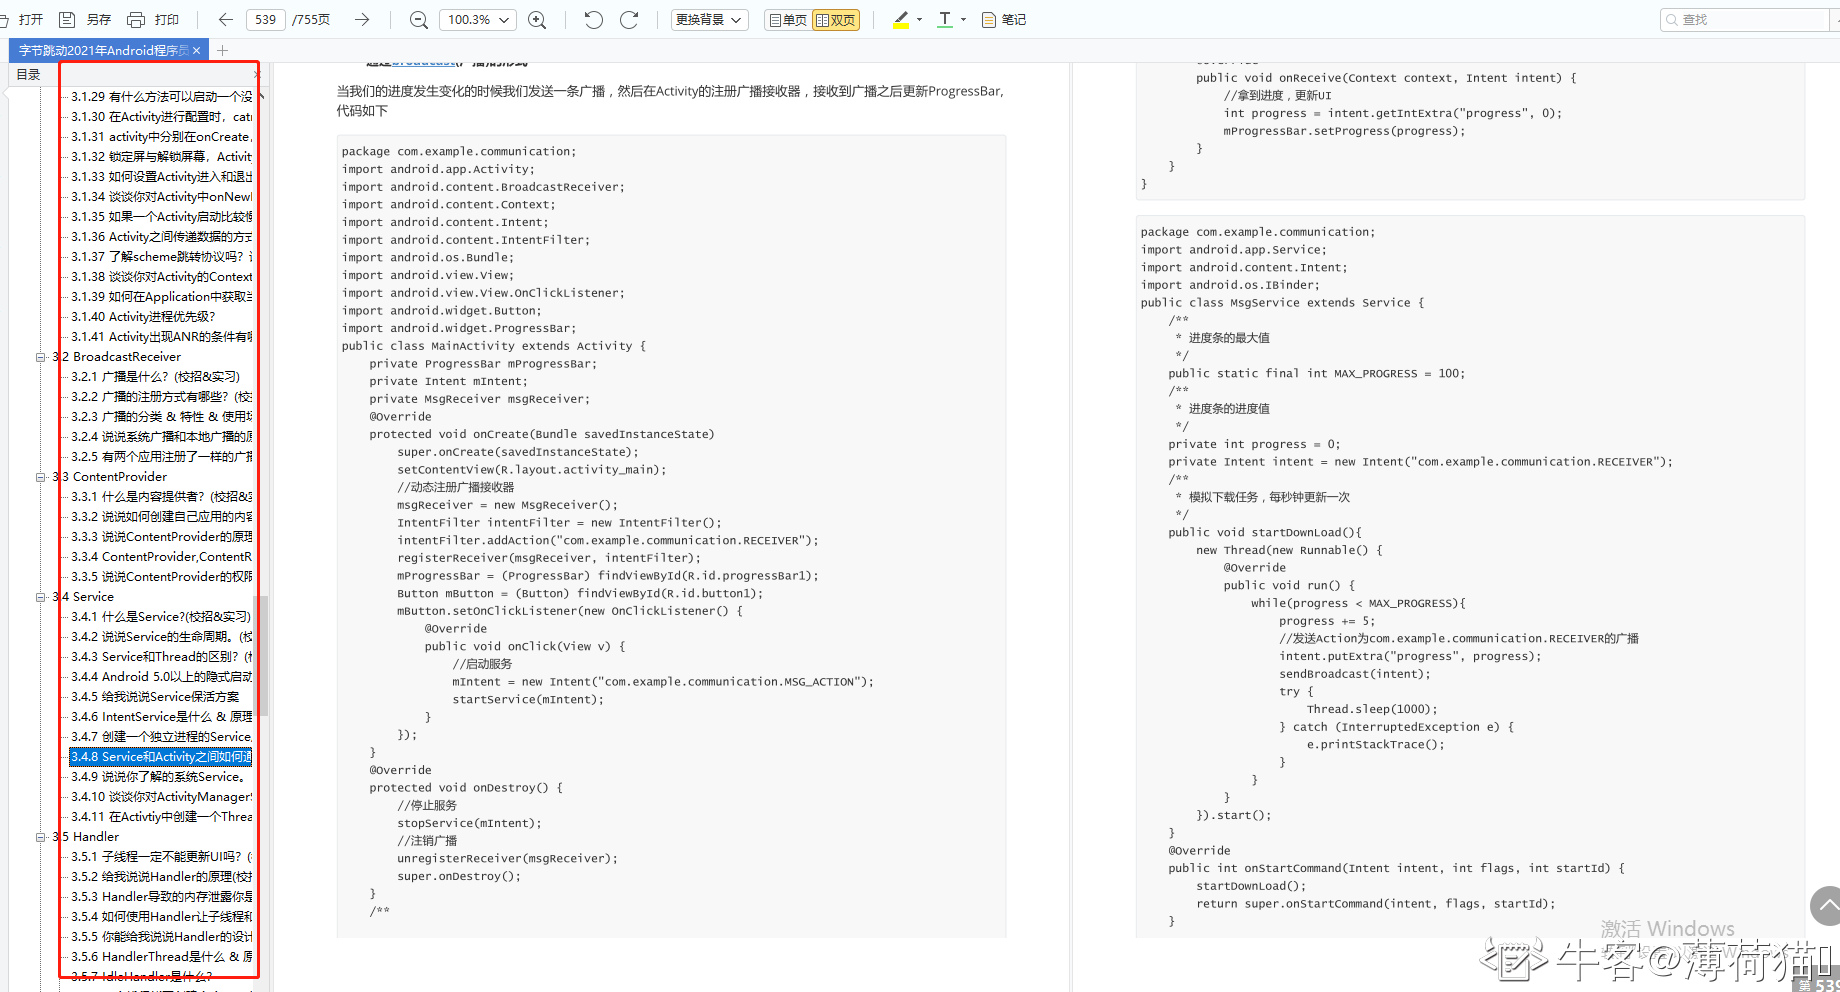
Task: Open the 笔记 notes tool
Action: point(1004,19)
